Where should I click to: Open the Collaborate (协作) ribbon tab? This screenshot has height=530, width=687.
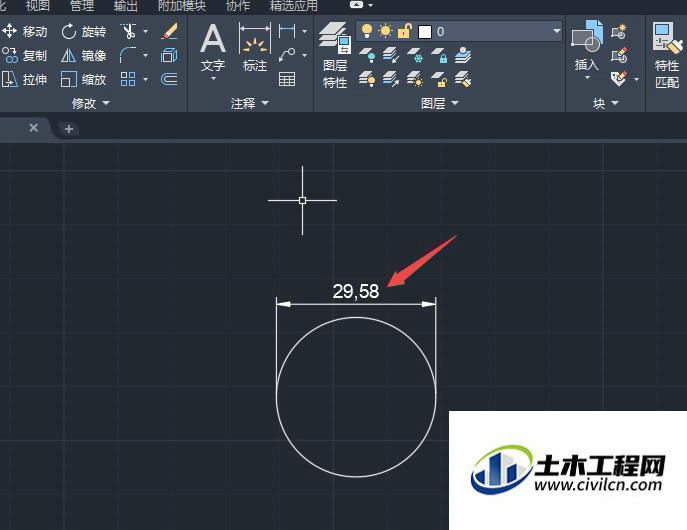tap(238, 6)
